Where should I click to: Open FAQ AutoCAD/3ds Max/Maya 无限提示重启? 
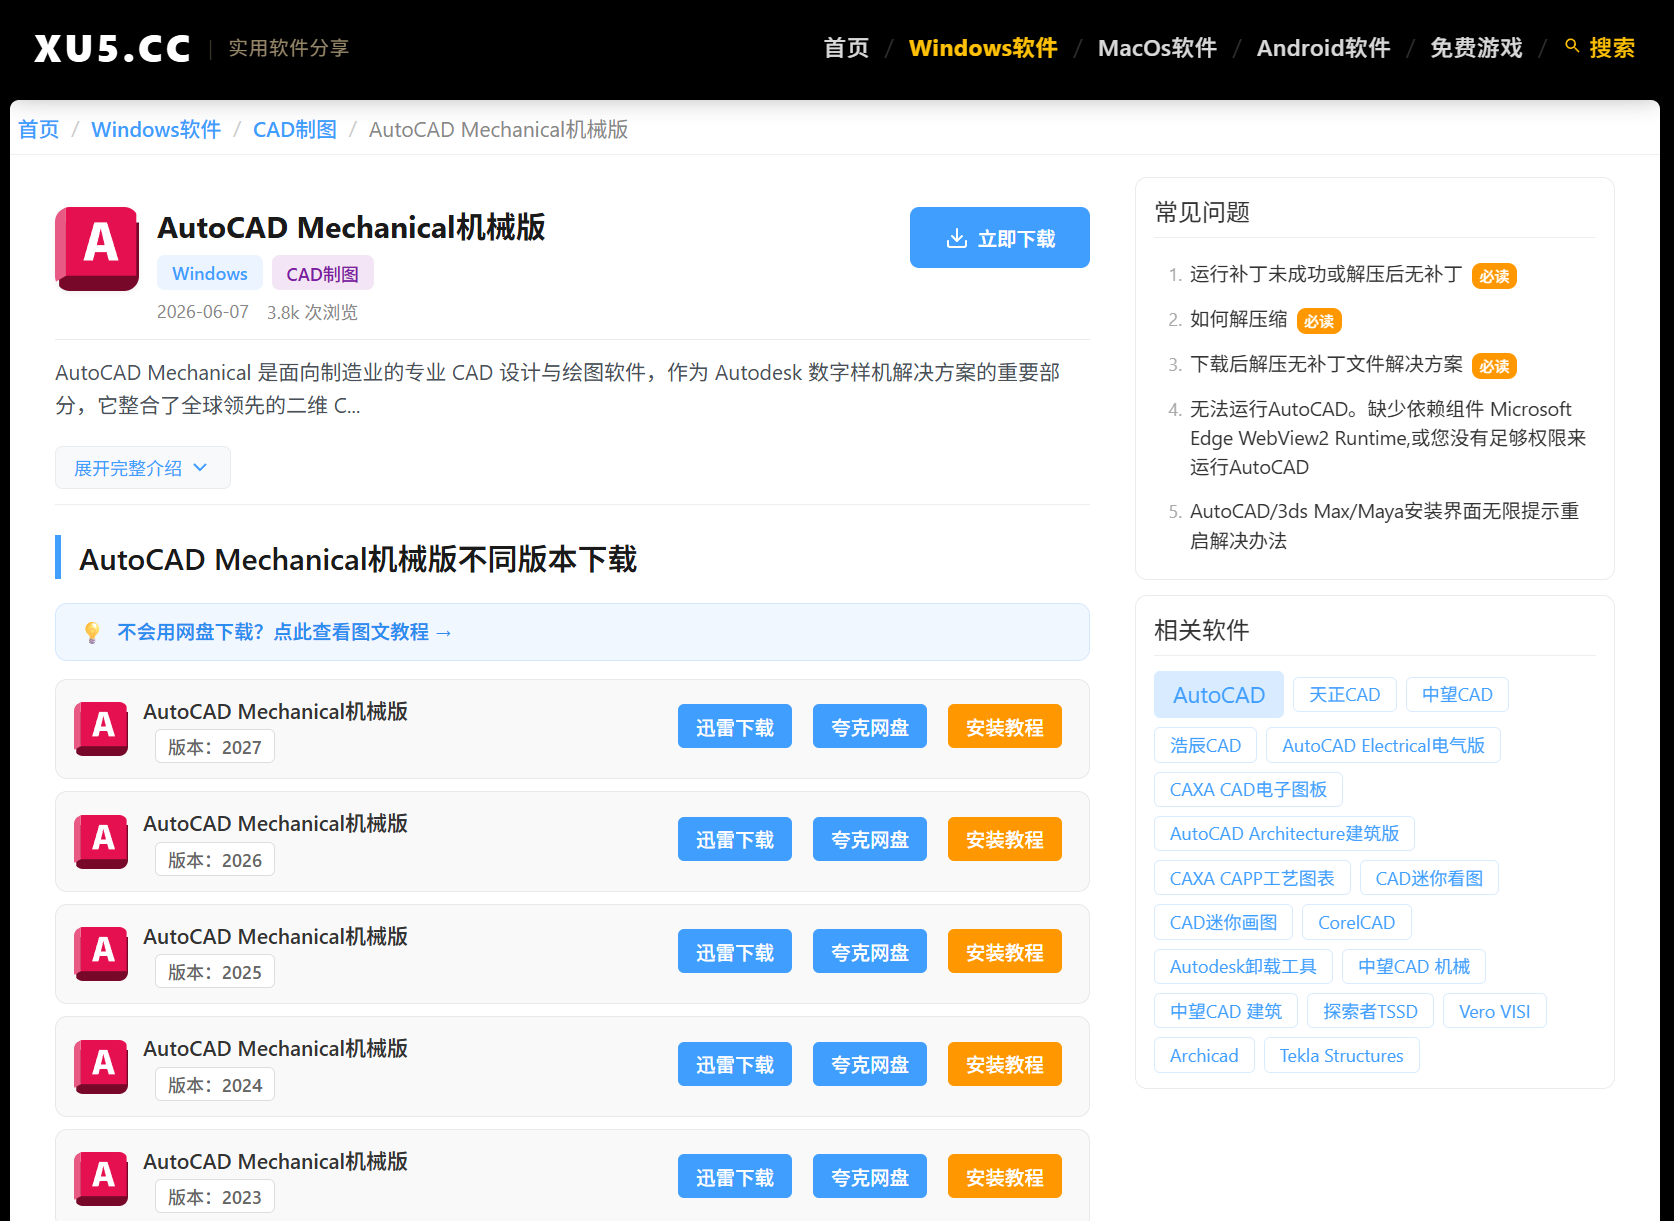coord(1385,526)
